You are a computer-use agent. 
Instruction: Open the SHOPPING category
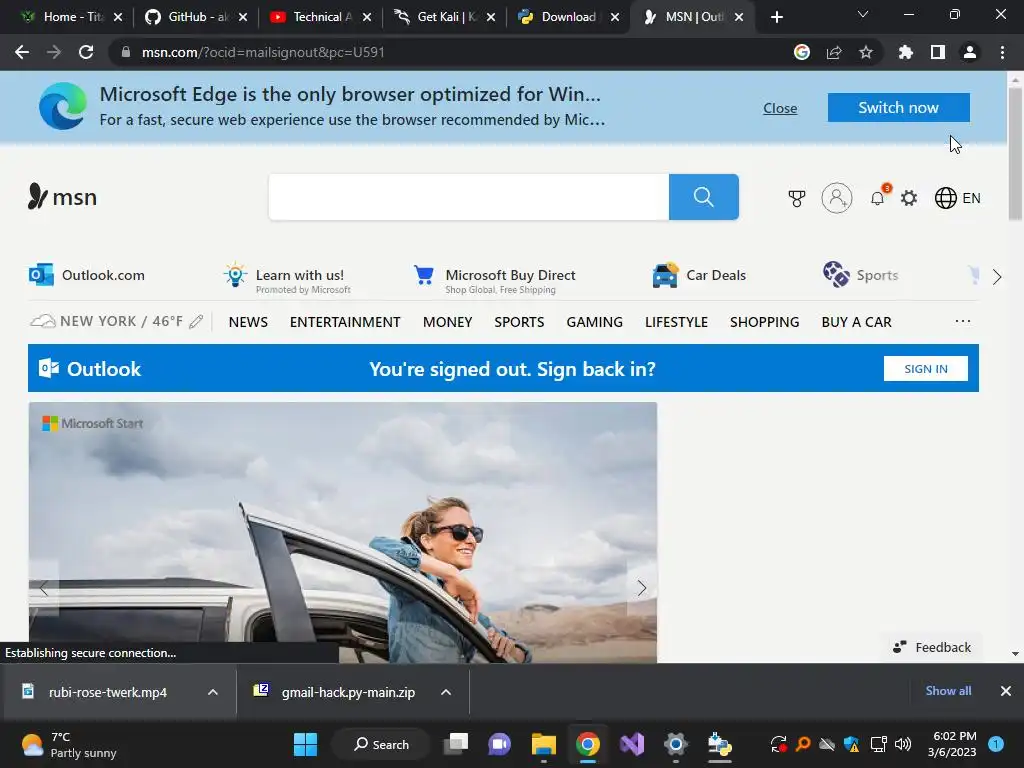(764, 322)
